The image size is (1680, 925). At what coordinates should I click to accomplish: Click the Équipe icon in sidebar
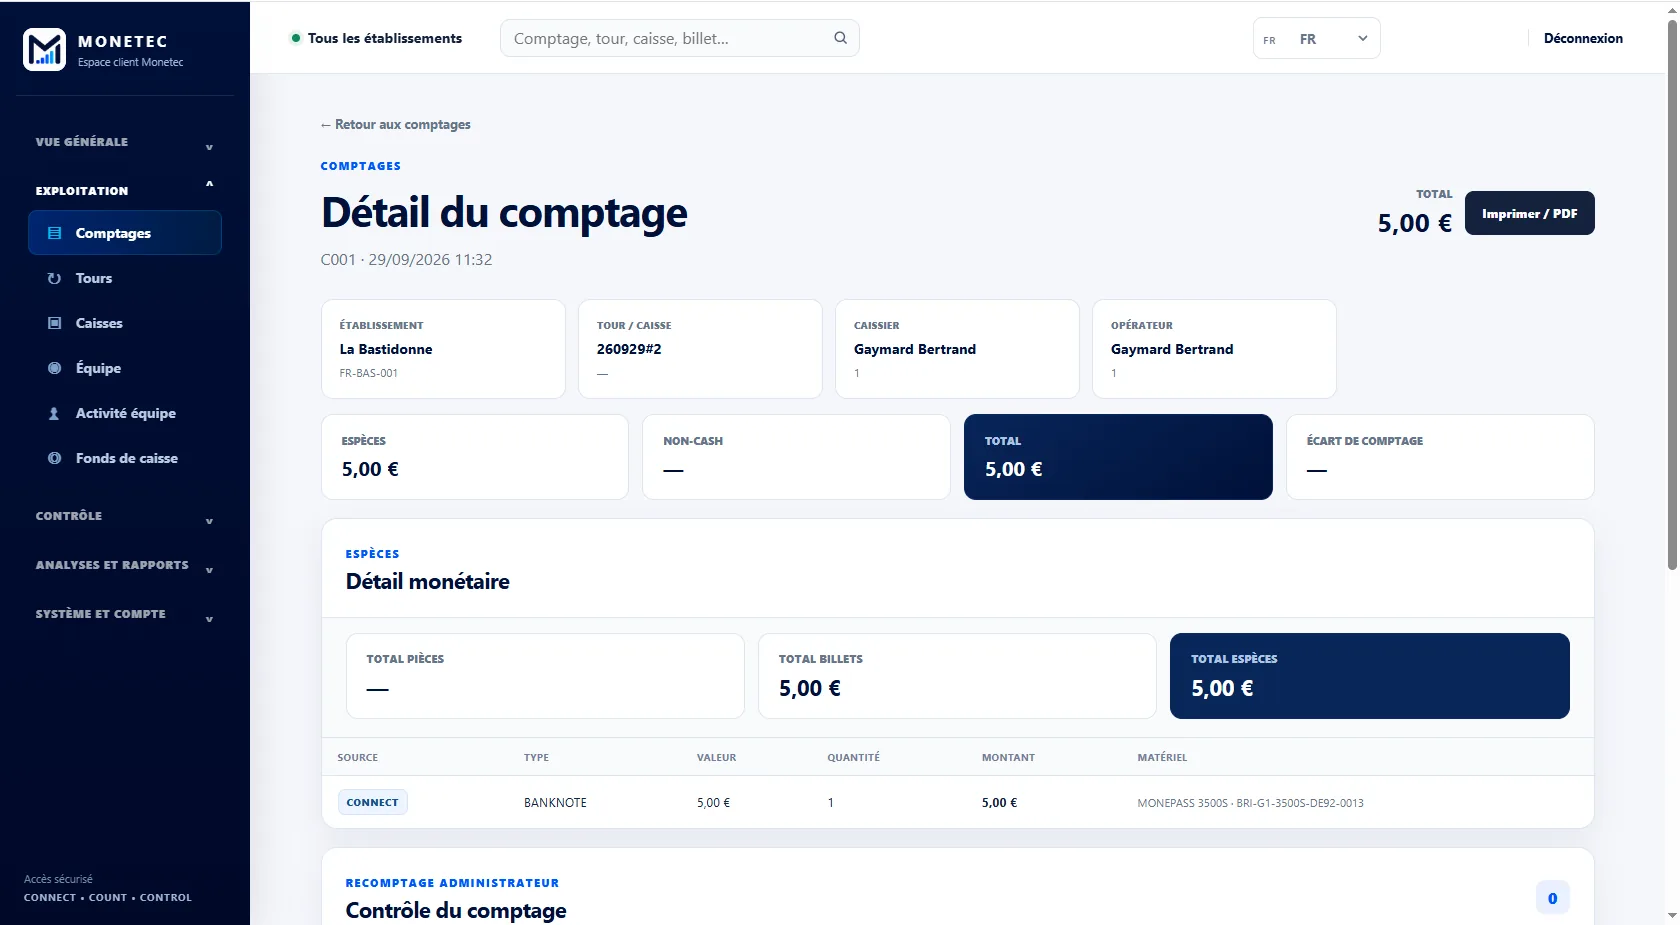point(55,368)
